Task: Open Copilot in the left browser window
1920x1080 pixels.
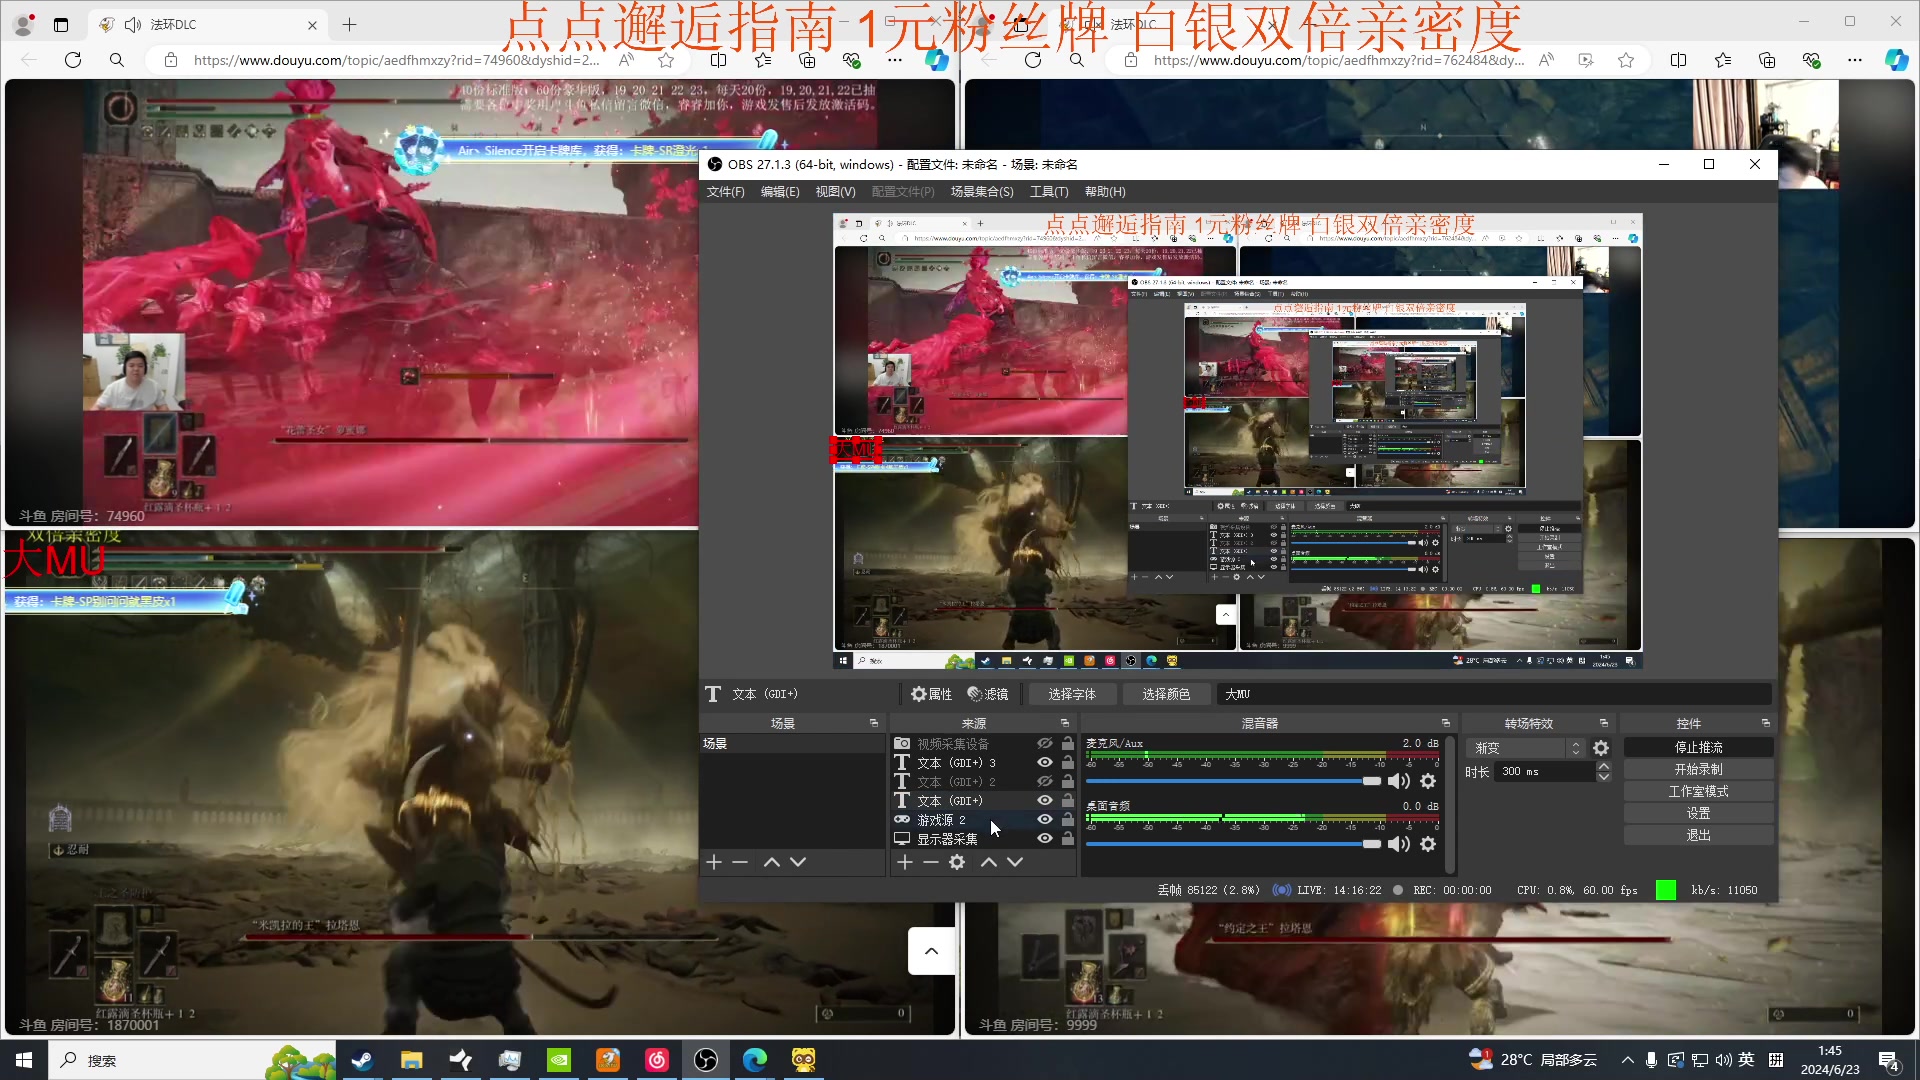Action: pos(936,60)
